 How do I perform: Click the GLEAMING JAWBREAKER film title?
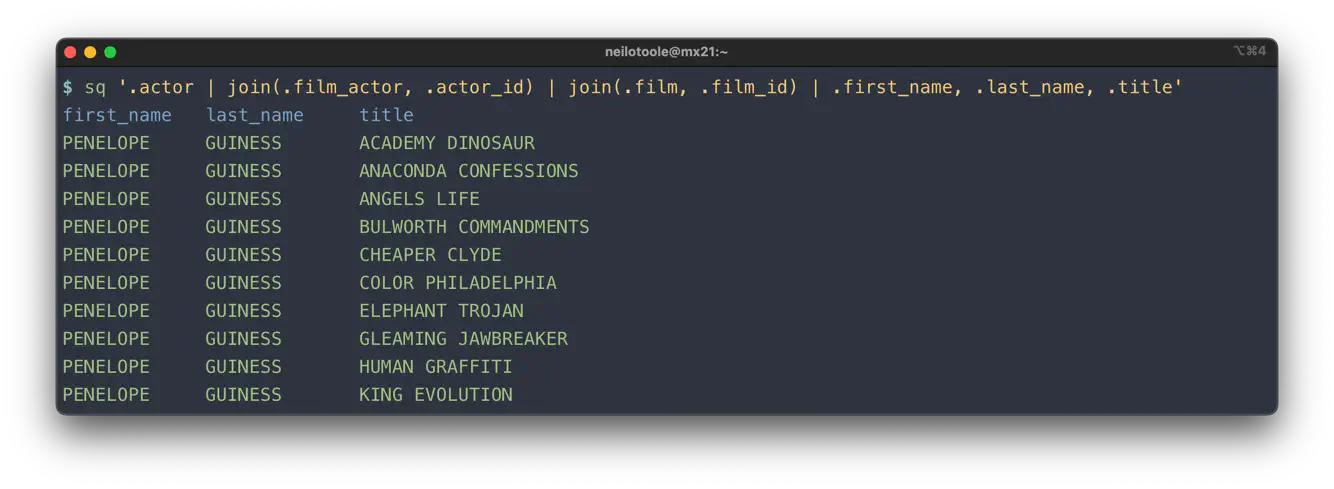[463, 339]
